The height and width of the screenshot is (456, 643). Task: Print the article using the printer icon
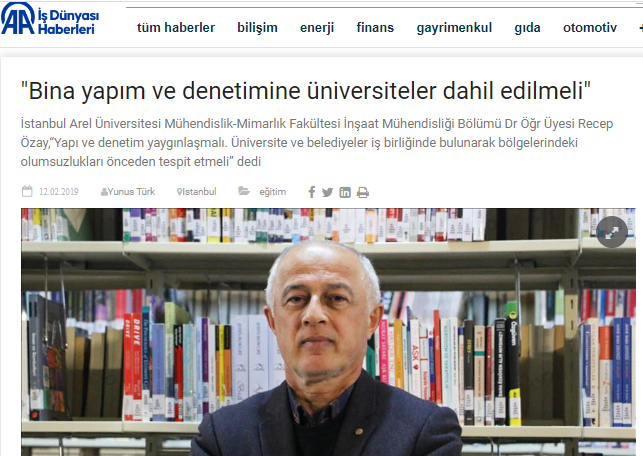(x=363, y=192)
